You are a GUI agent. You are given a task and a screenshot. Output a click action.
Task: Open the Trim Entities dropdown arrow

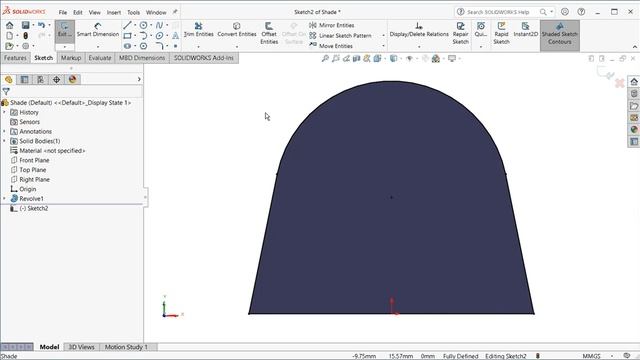coord(198,47)
